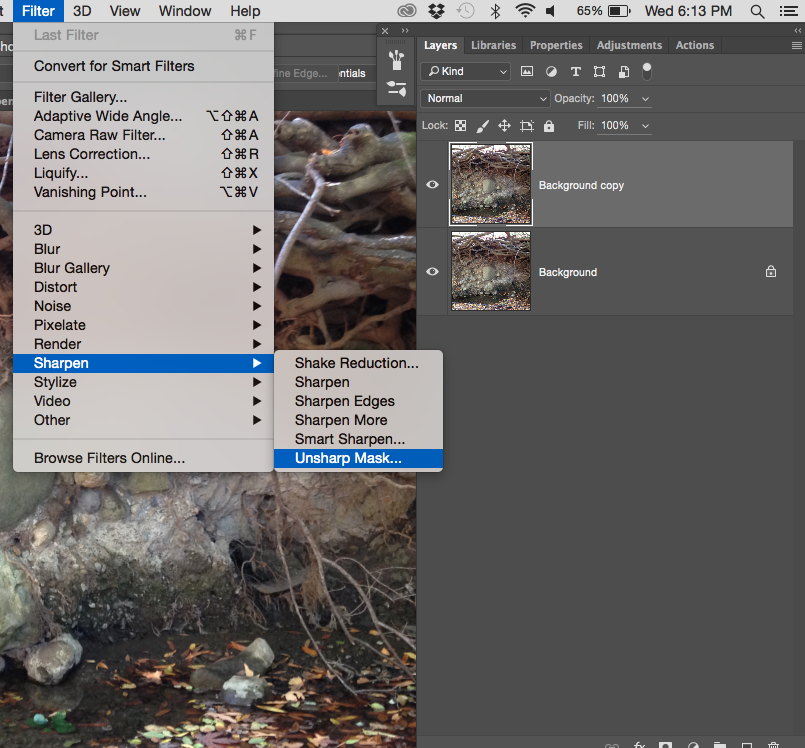Viewport: 805px width, 748px height.
Task: Expand the Blur submenu
Action: pyautogui.click(x=143, y=249)
